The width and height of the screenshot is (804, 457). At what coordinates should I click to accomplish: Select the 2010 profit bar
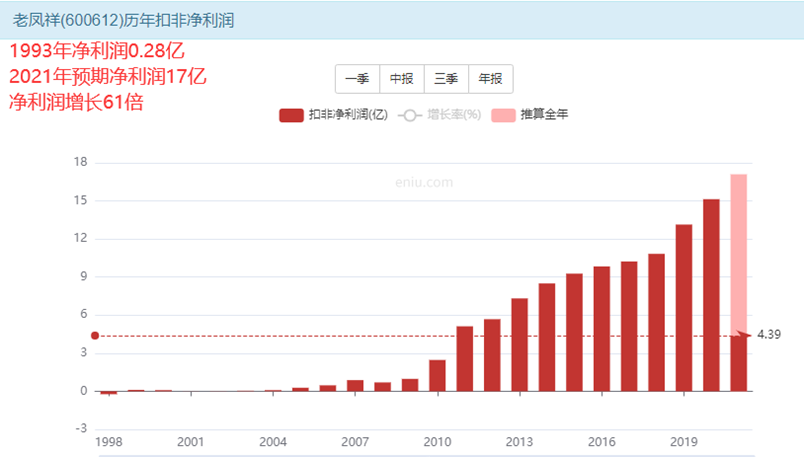pyautogui.click(x=437, y=375)
